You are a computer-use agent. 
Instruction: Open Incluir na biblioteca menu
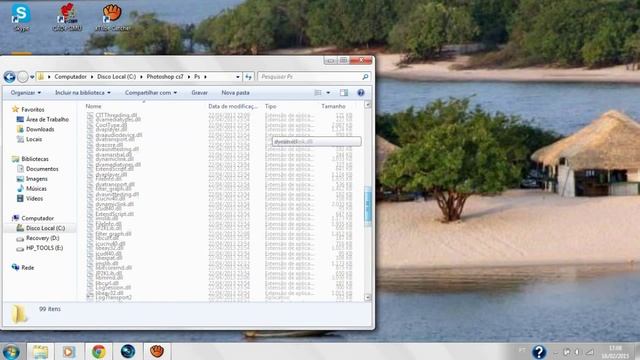(x=83, y=93)
